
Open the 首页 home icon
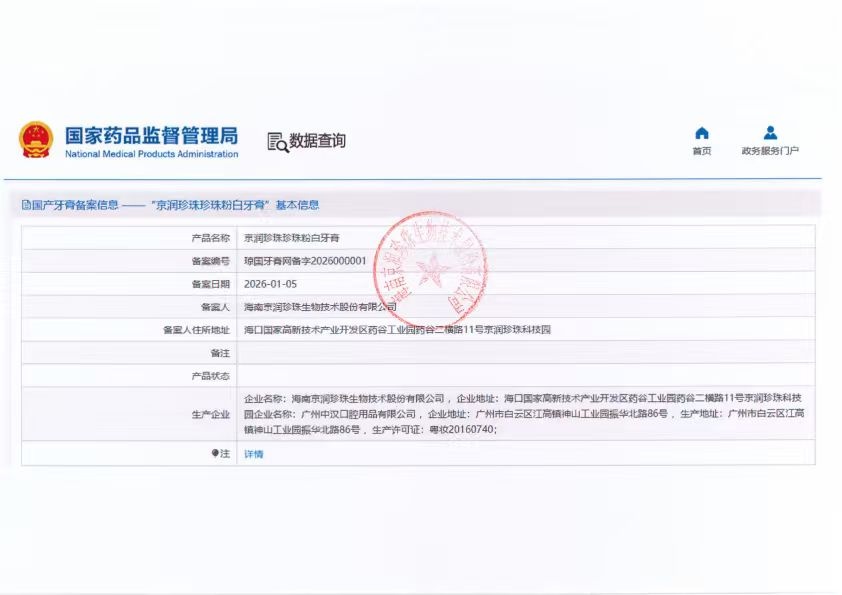702,133
